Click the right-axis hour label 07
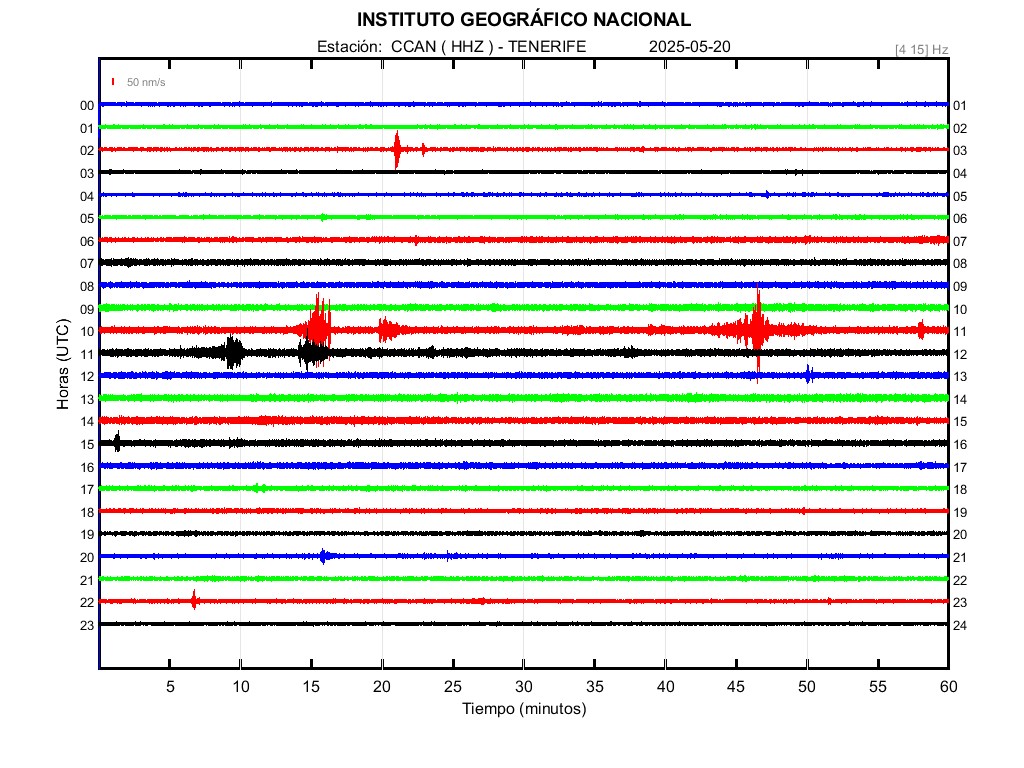 [x=960, y=242]
